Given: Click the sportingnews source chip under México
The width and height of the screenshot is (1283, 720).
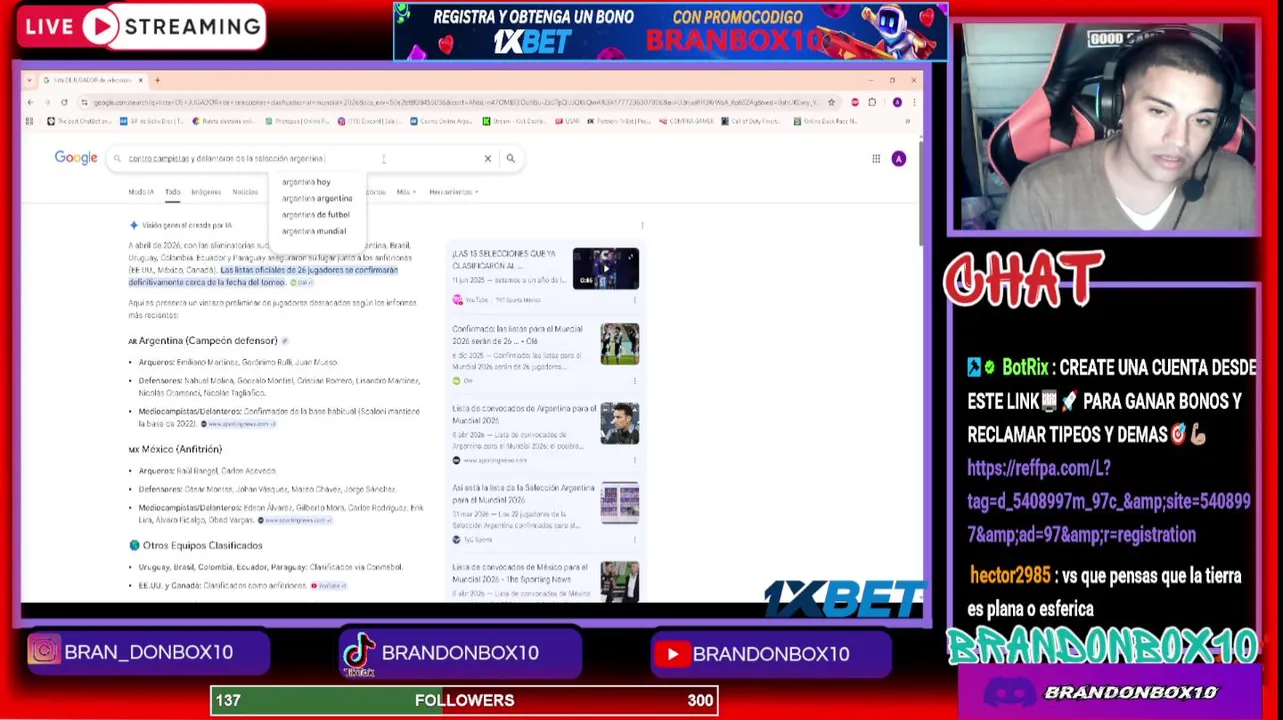Looking at the screenshot, I should click(295, 520).
